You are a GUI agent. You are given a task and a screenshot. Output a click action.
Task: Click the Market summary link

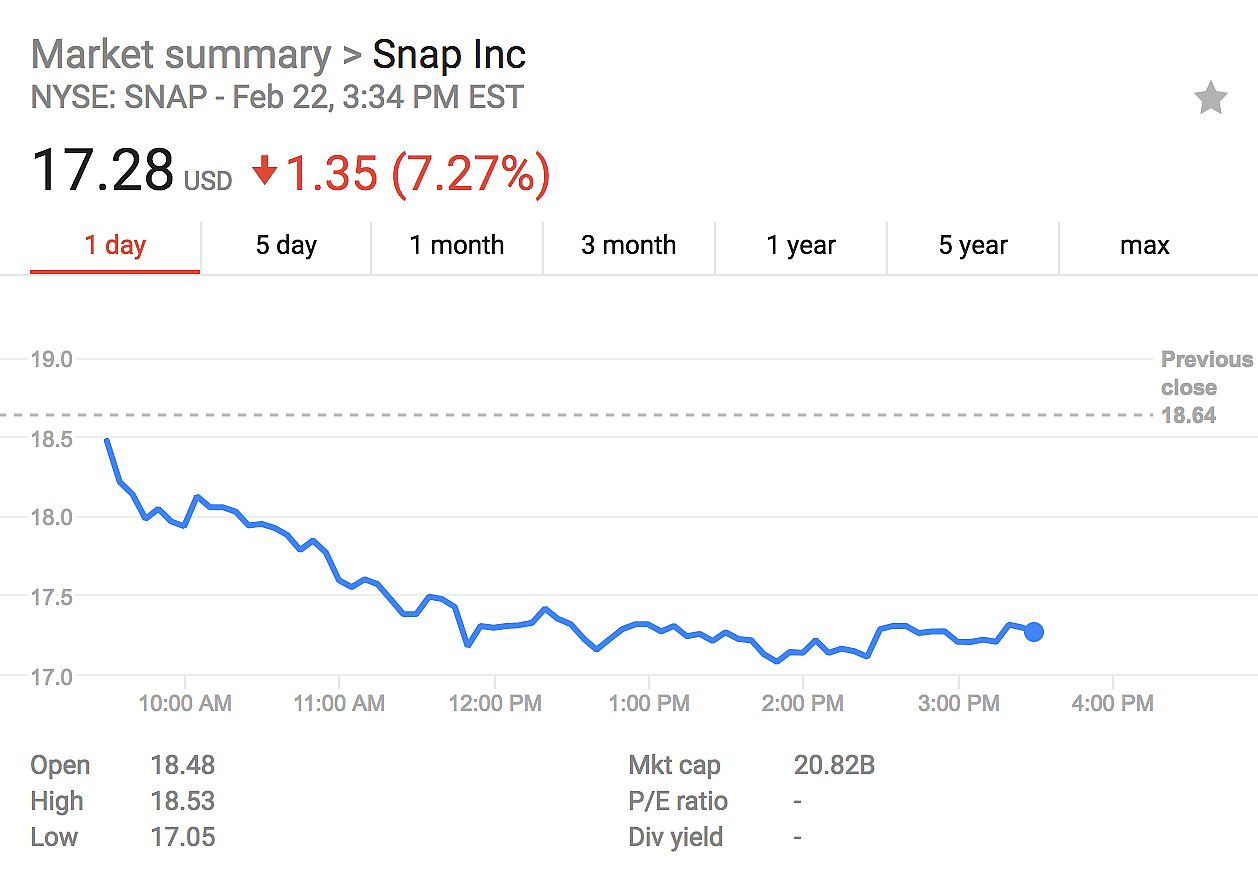click(180, 55)
